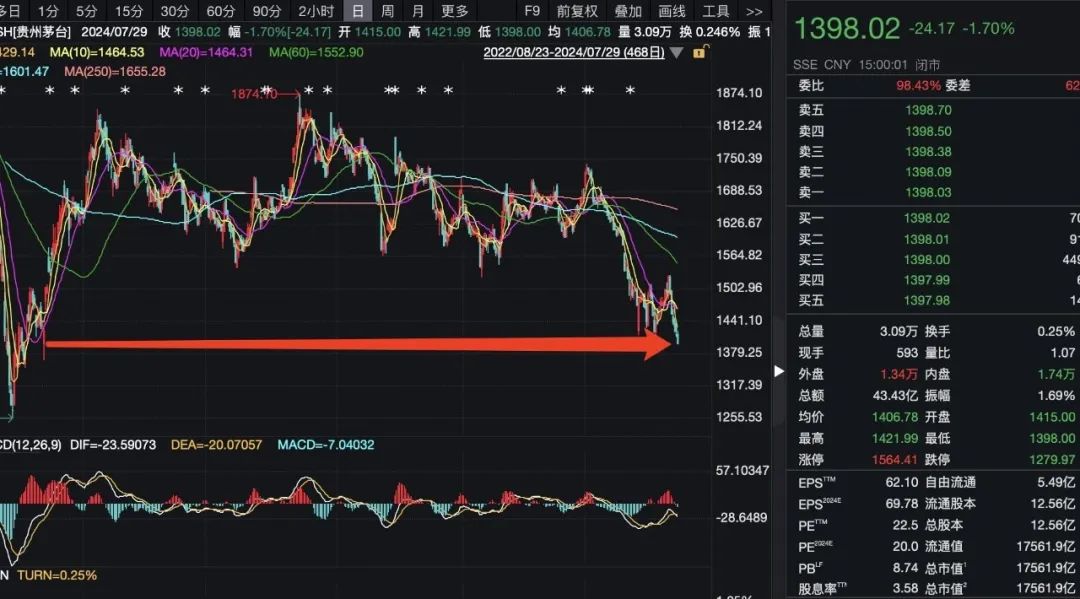Image resolution: width=1080 pixels, height=599 pixels.
Task: Expand the date range dropdown triangle
Action: tap(676, 52)
